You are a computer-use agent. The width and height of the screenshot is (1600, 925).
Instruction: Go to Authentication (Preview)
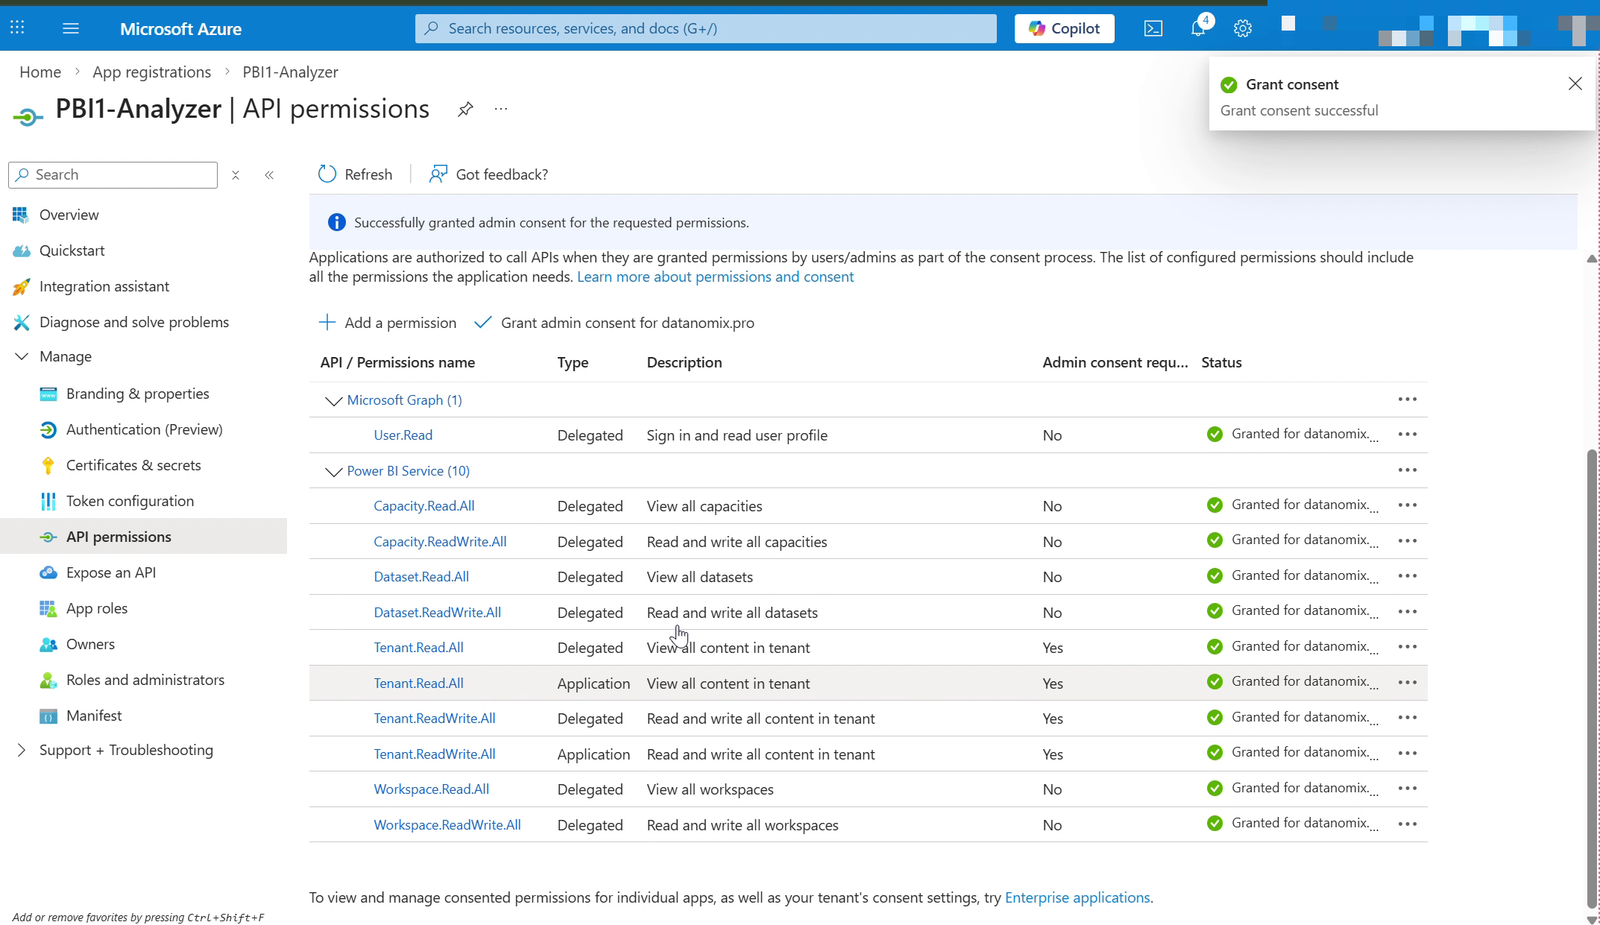coord(144,429)
